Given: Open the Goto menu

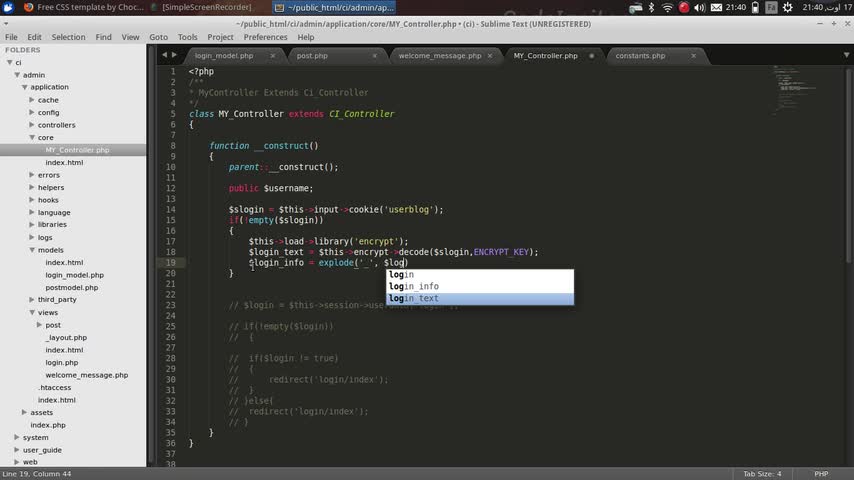Looking at the screenshot, I should pyautogui.click(x=158, y=37).
